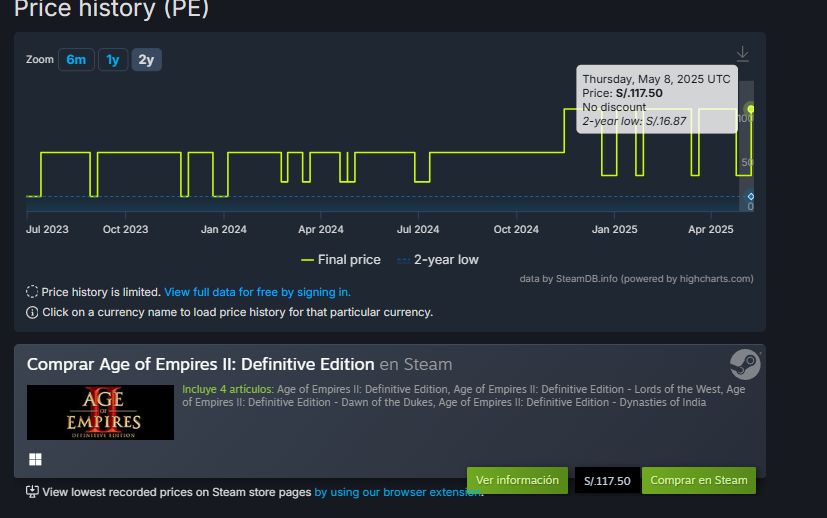Toggle 2-year low series in legend

coord(438,260)
